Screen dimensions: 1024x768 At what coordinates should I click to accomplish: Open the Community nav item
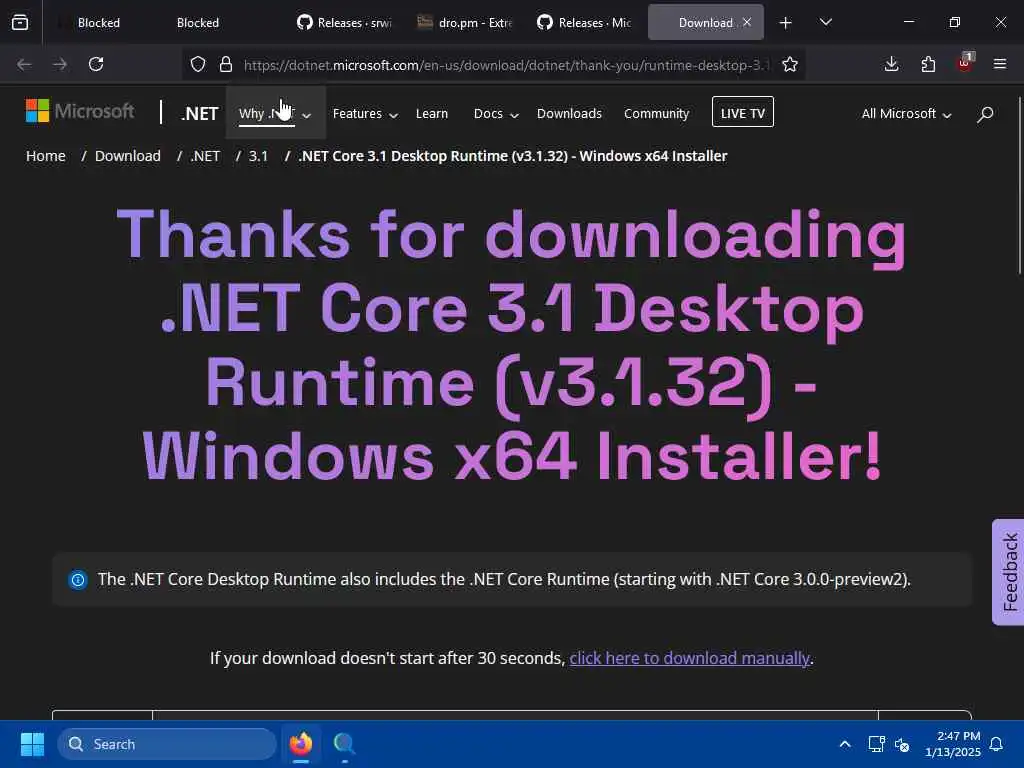[656, 114]
